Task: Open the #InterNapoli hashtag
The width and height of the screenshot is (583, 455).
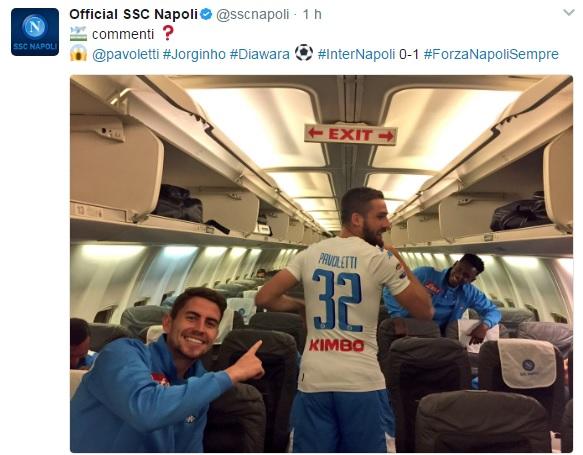Action: click(356, 54)
